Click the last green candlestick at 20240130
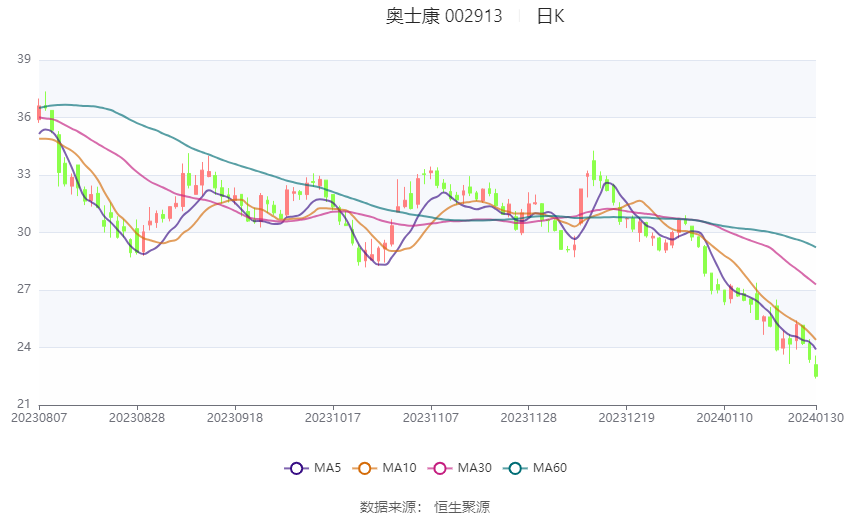This screenshot has width=850, height=517. (x=816, y=370)
